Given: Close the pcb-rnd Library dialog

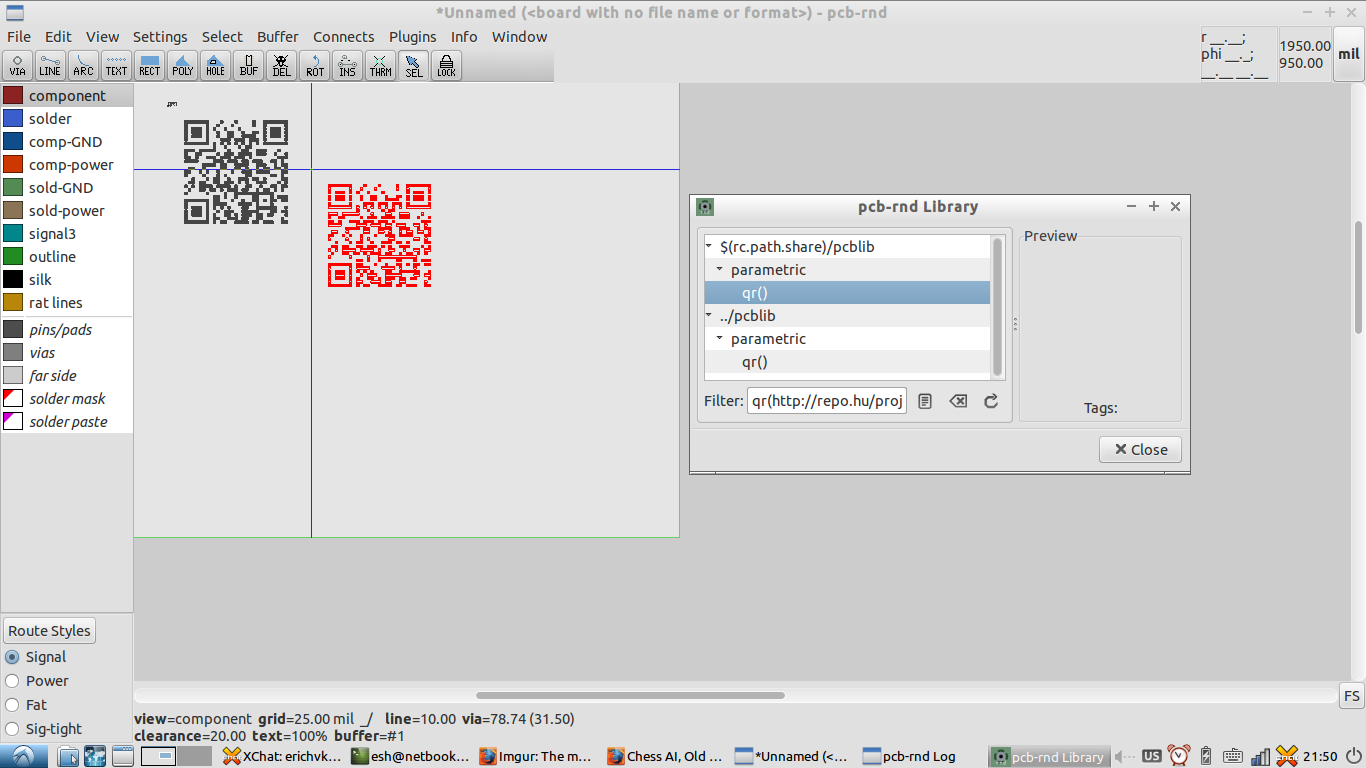Looking at the screenshot, I should [x=1140, y=448].
